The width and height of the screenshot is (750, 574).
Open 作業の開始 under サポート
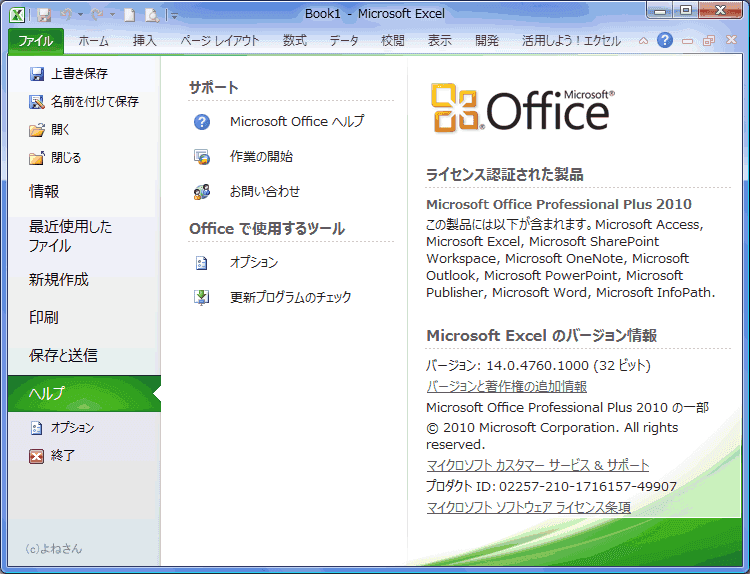(x=261, y=156)
